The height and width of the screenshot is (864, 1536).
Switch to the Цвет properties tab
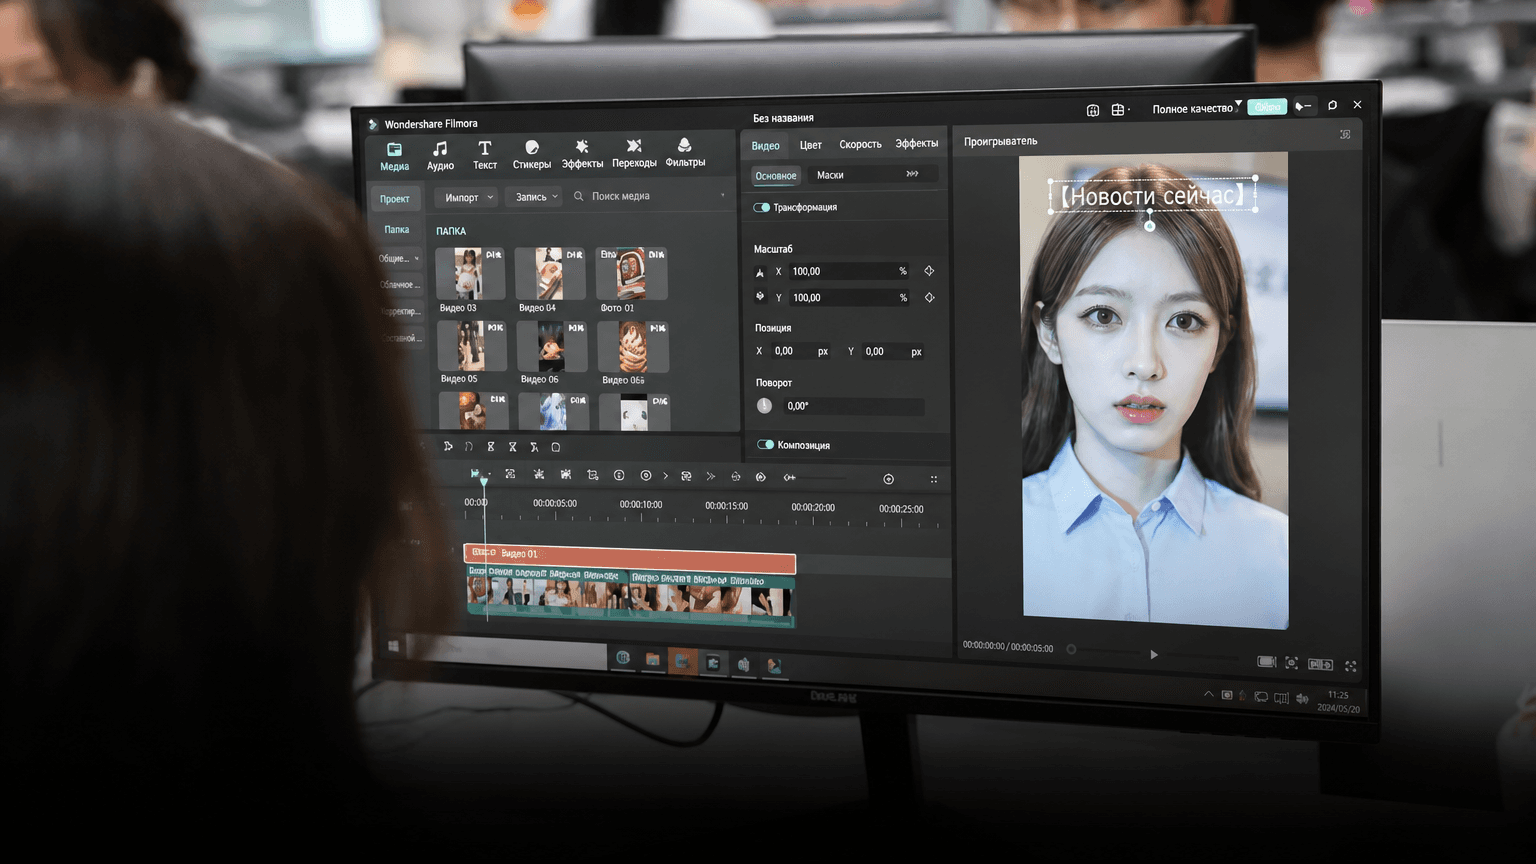(810, 145)
